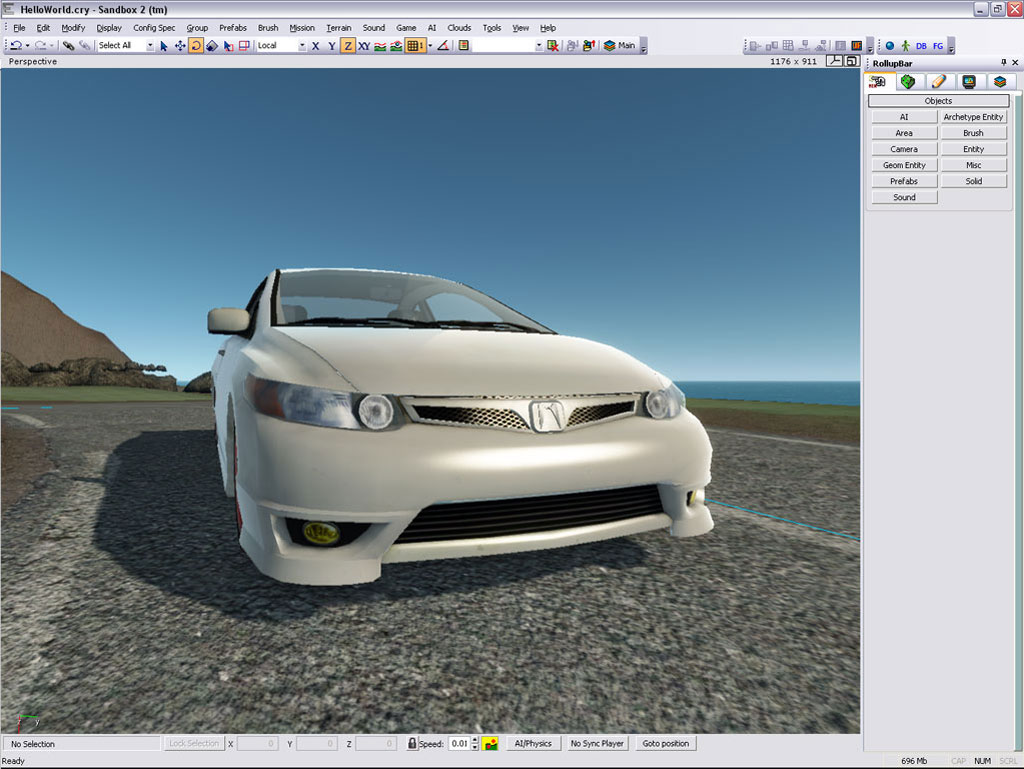Click the Speed value field
Image resolution: width=1024 pixels, height=769 pixels.
[459, 744]
